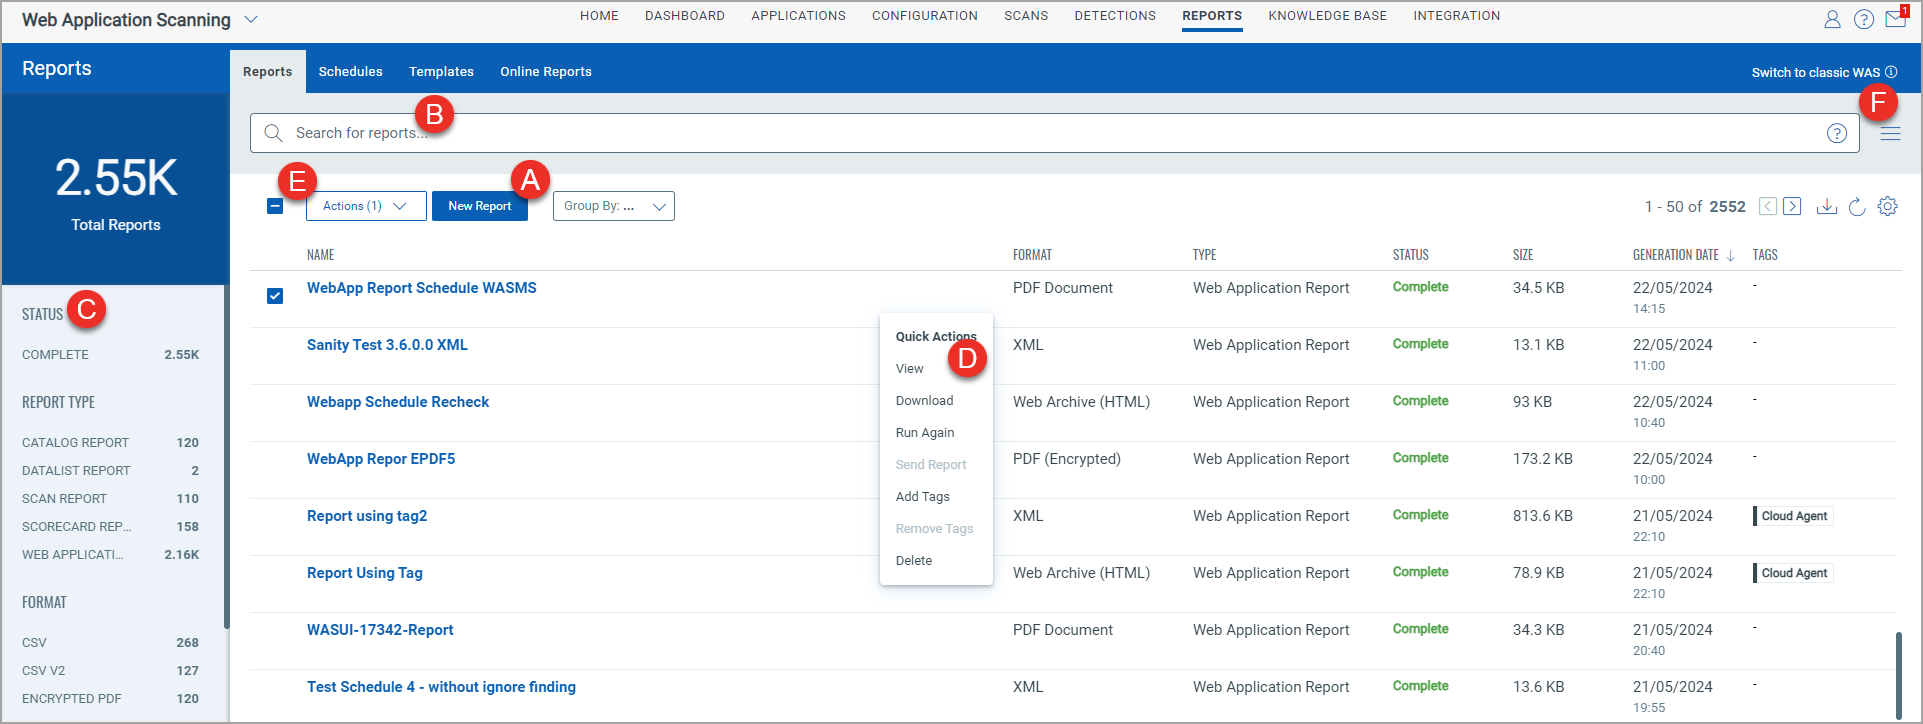The height and width of the screenshot is (724, 1923).
Task: Open the KNOWLEDGE BASE menu
Action: [x=1327, y=16]
